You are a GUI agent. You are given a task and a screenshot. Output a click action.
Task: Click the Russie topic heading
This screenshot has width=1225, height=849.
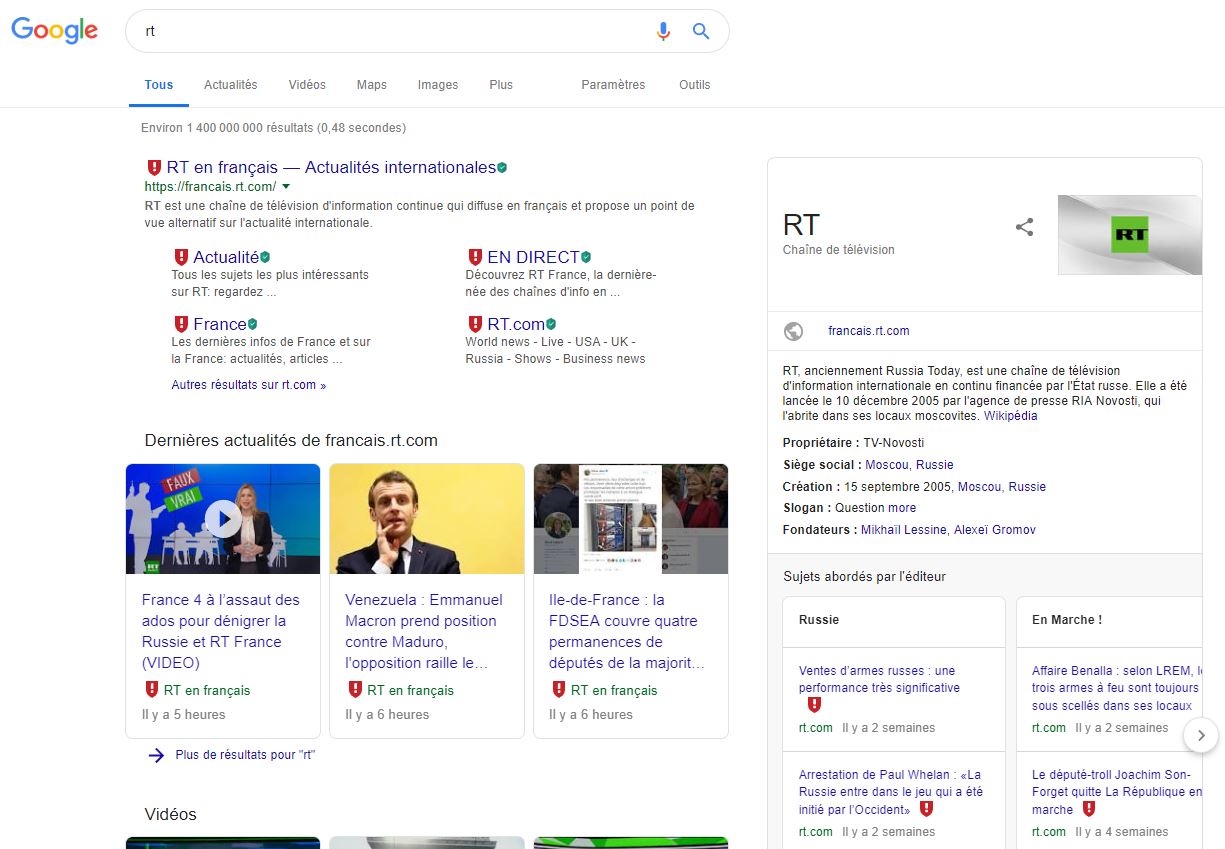click(819, 620)
